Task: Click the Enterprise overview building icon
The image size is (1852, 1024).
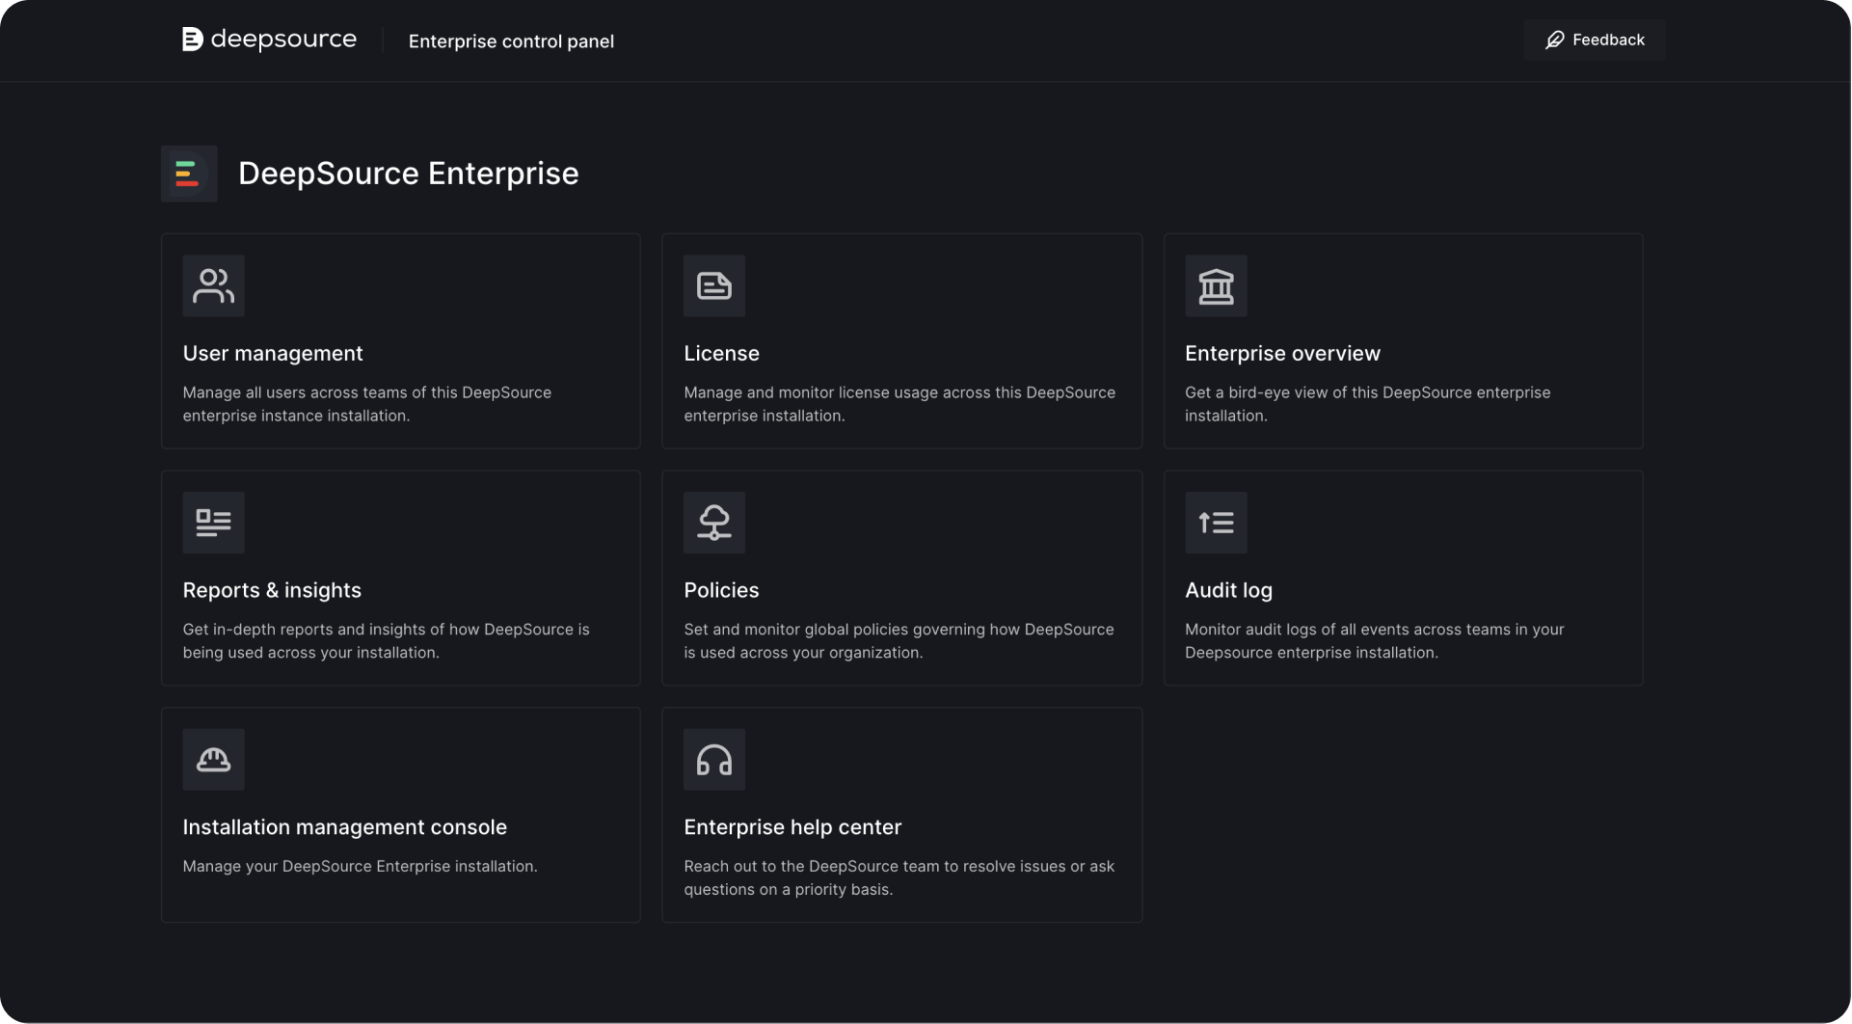Action: (x=1215, y=286)
